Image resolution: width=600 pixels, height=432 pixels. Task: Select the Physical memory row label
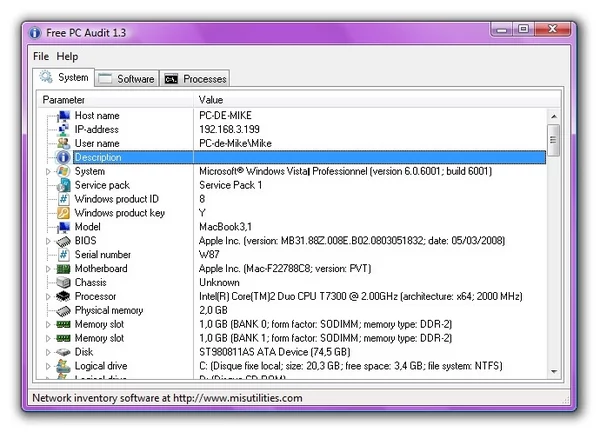[109, 311]
